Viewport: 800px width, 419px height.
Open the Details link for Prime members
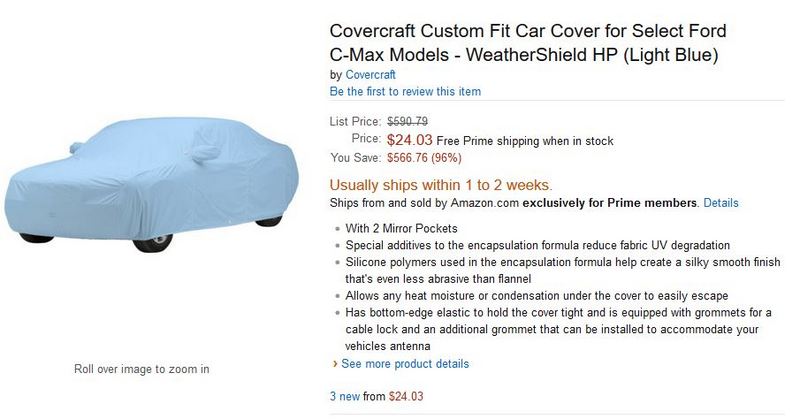pos(721,203)
